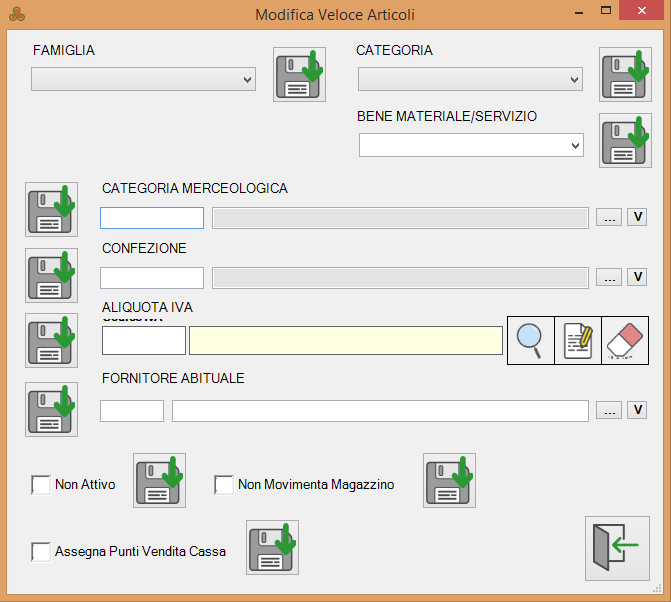Toggle the Non Movimenta Magazzino checkbox
This screenshot has height=602, width=671.
(224, 485)
